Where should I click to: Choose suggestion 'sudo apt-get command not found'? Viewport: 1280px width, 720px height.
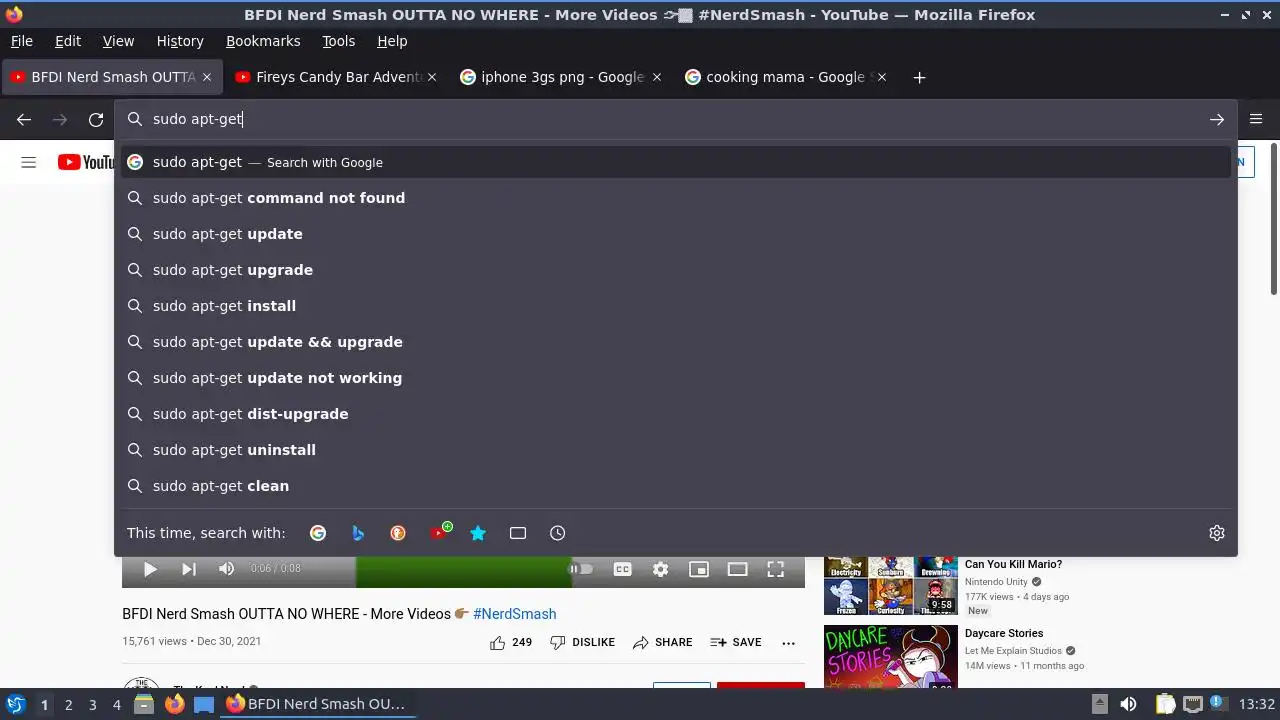(x=675, y=198)
